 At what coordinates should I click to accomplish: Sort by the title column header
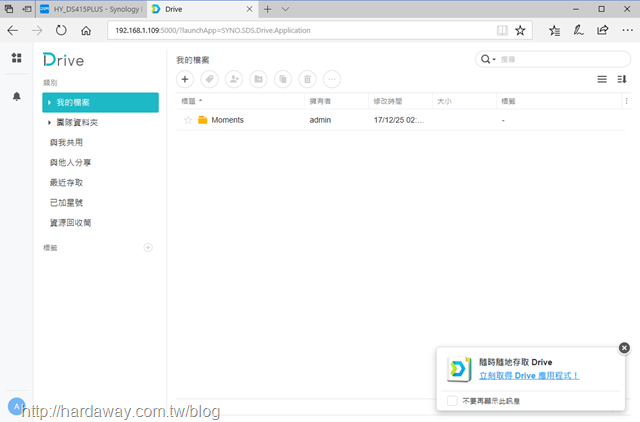click(240, 101)
